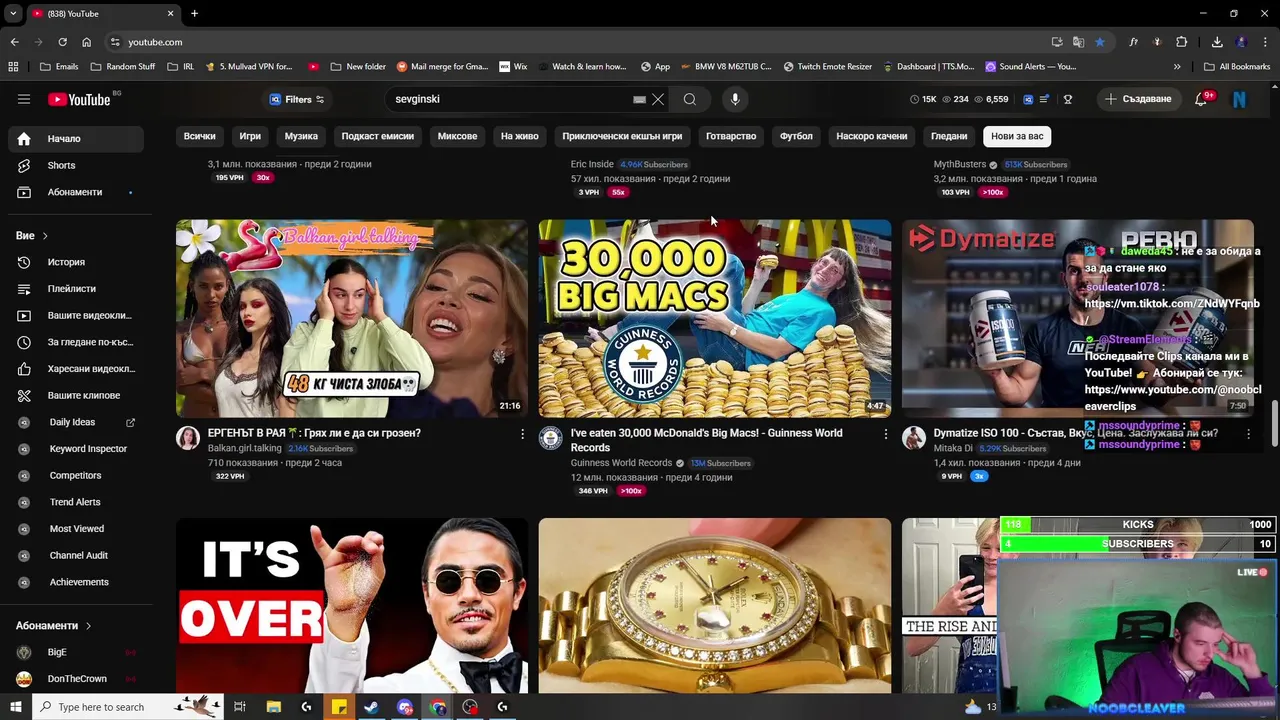Click the Windows taskbar search box
Screen dimensions: 1280x720
(127, 707)
